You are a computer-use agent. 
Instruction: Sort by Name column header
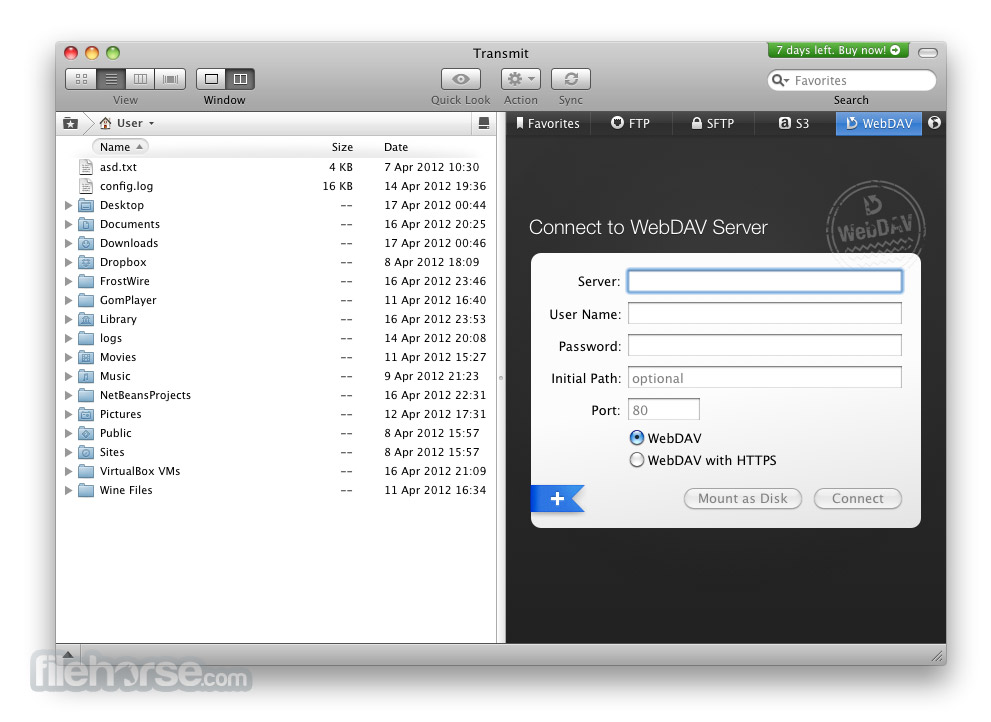(x=120, y=147)
